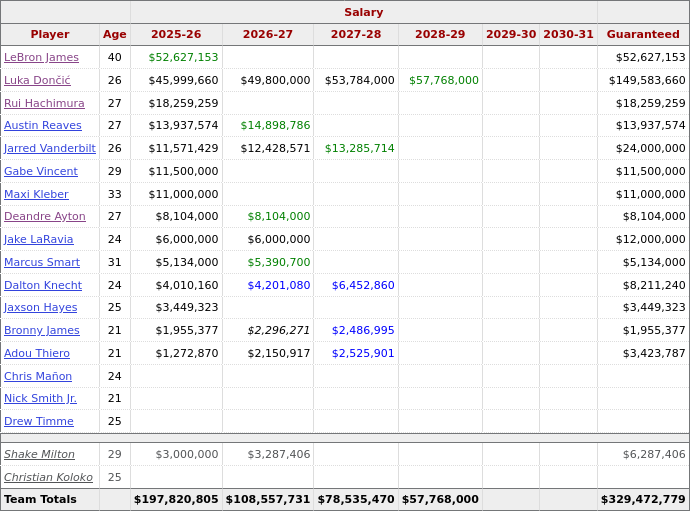Select Adou Thiero's $2,150,917 salary
The image size is (690, 511).
[x=279, y=353]
